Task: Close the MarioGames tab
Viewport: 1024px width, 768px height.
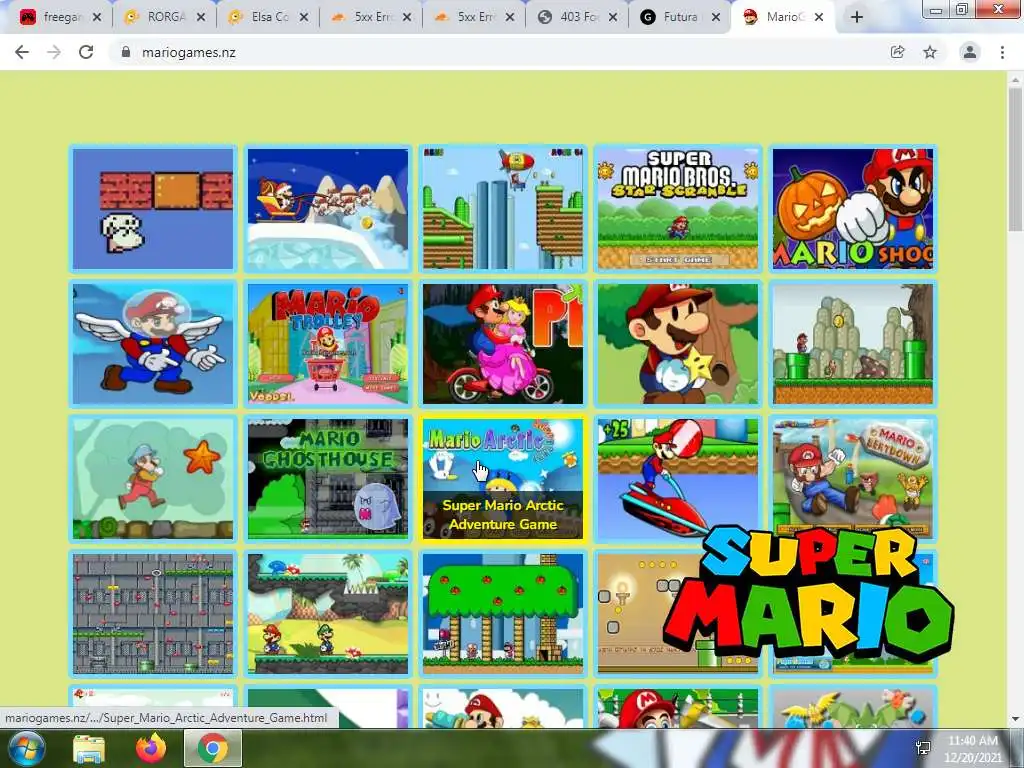Action: (x=819, y=18)
